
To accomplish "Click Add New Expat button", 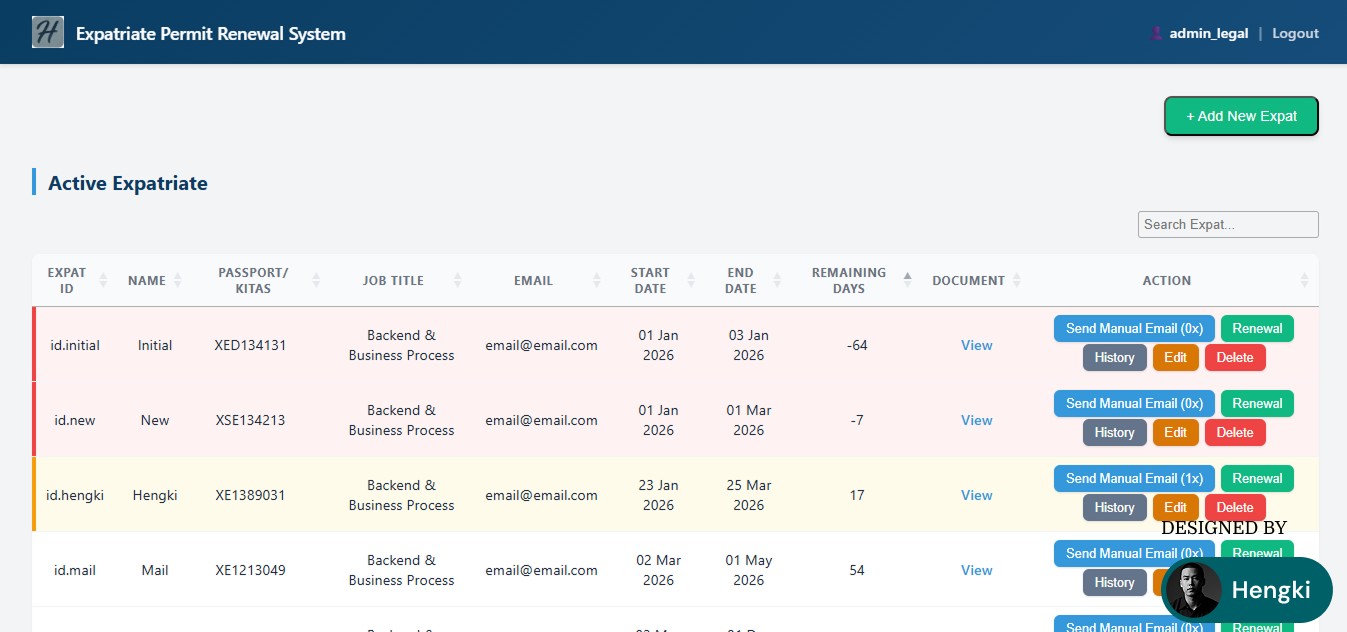I will [x=1241, y=115].
